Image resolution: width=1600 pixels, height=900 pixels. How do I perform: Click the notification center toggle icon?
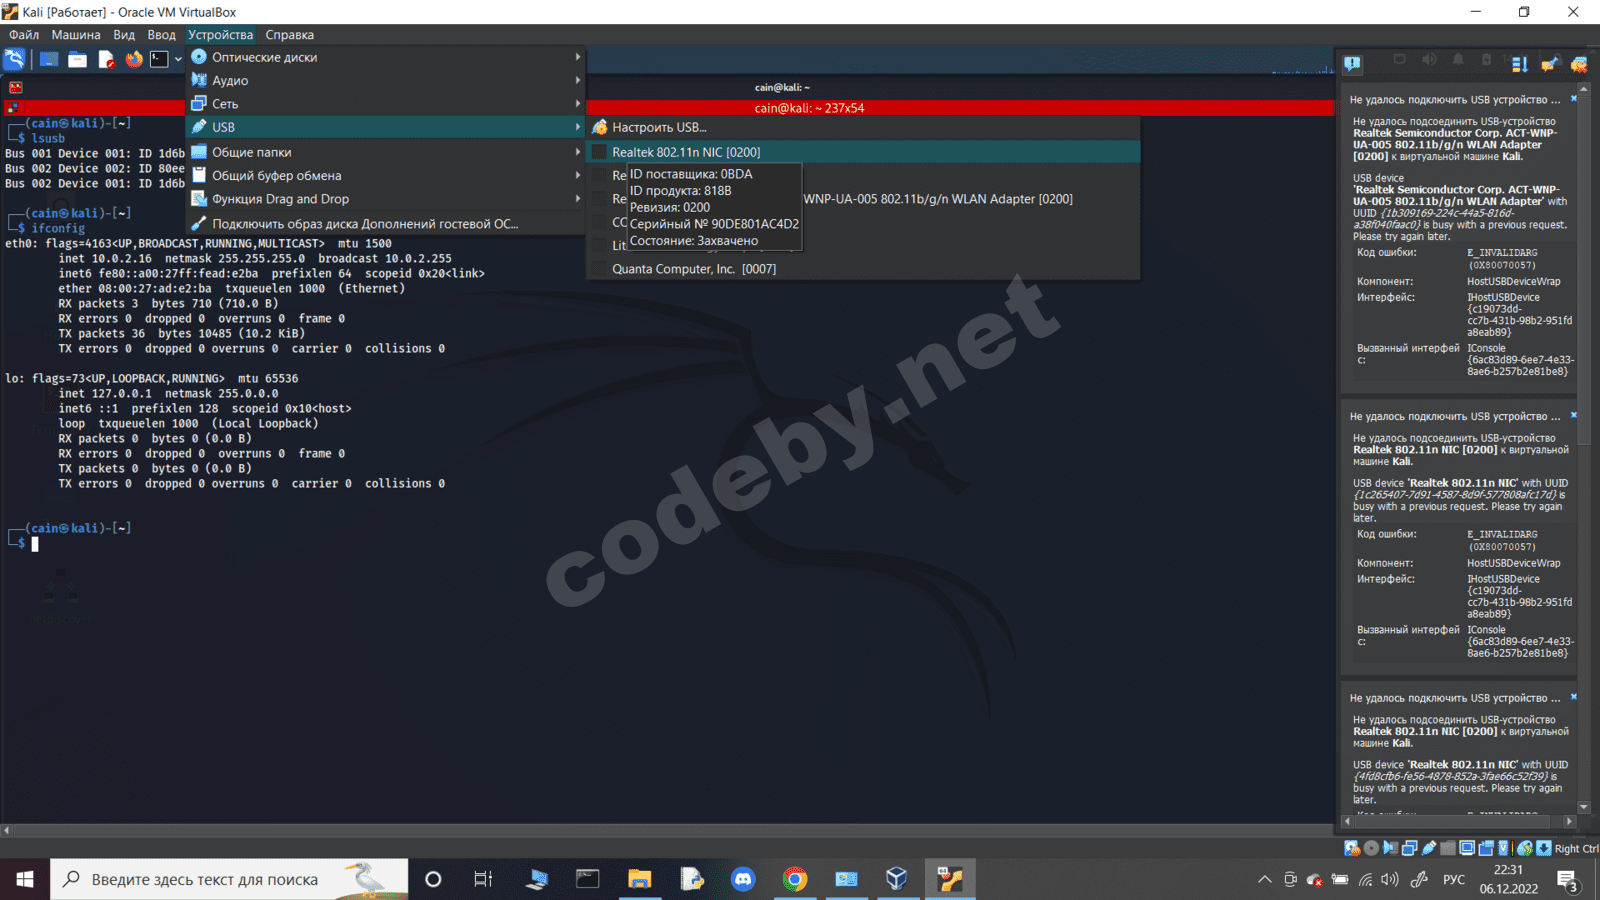[x=1353, y=64]
